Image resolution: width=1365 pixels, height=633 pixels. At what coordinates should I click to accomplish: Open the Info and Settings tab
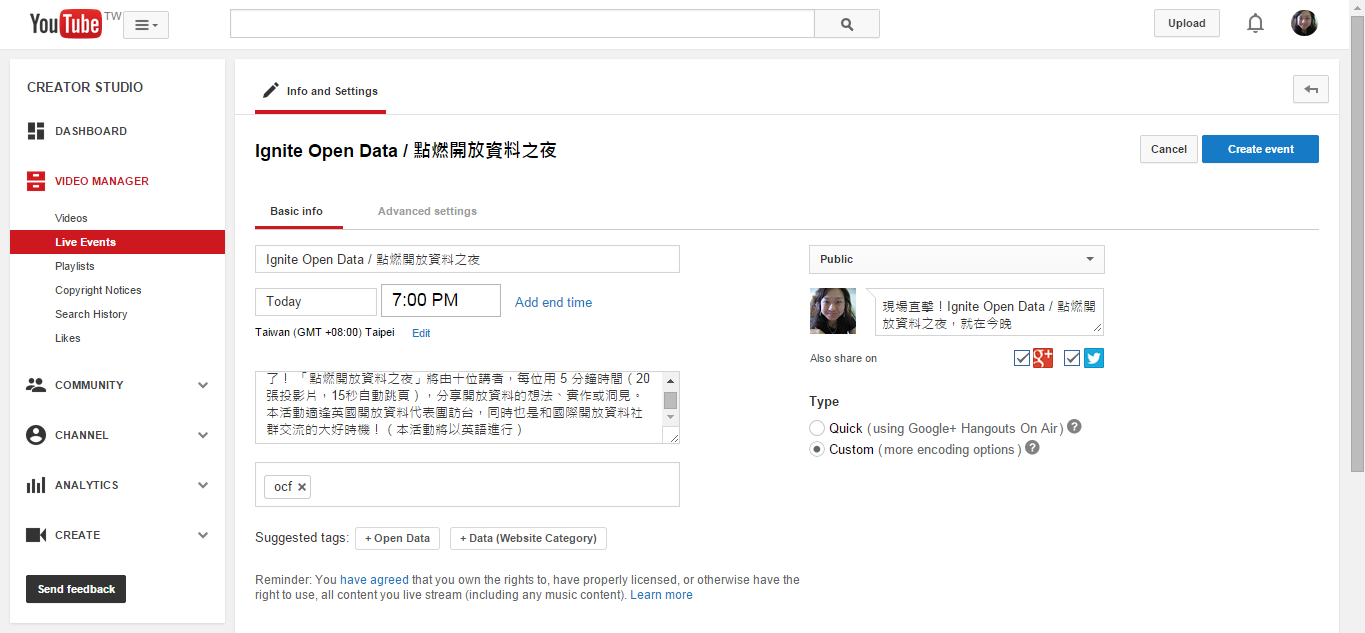point(320,91)
